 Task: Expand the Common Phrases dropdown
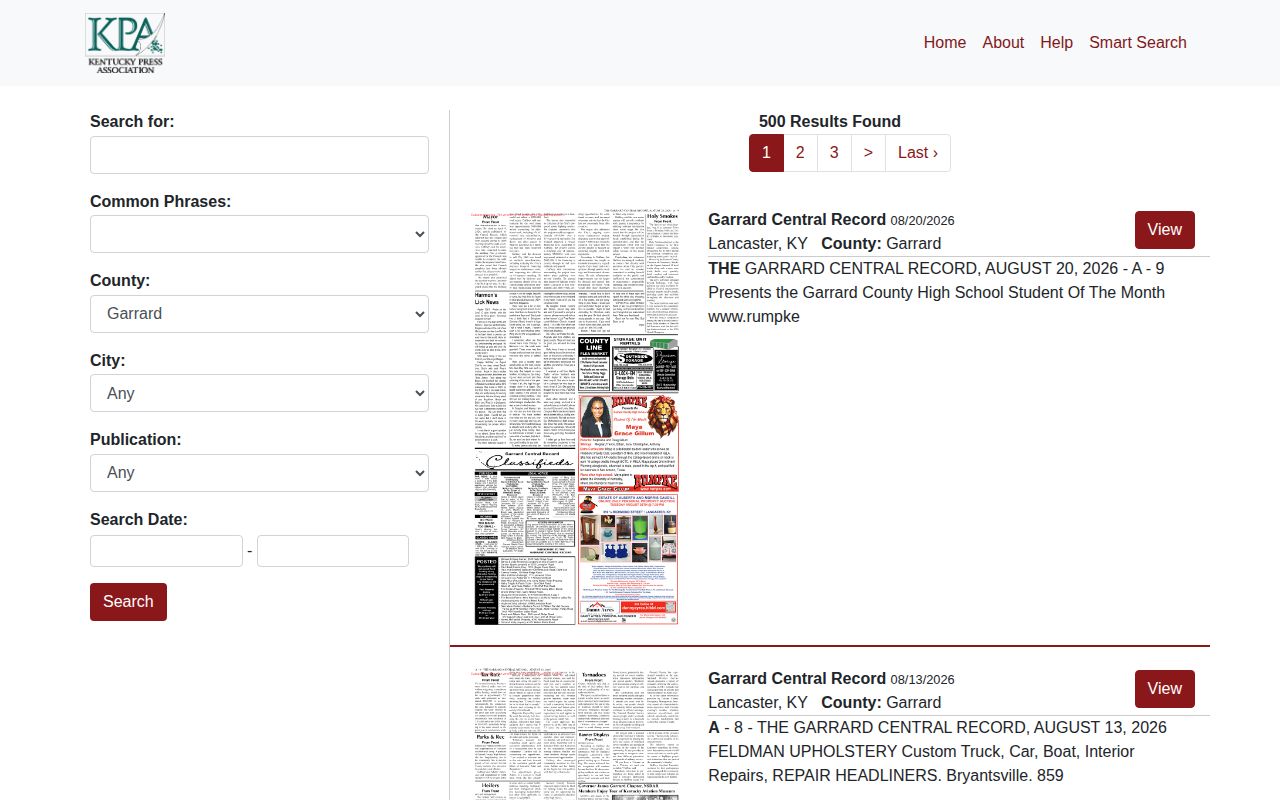pos(259,234)
